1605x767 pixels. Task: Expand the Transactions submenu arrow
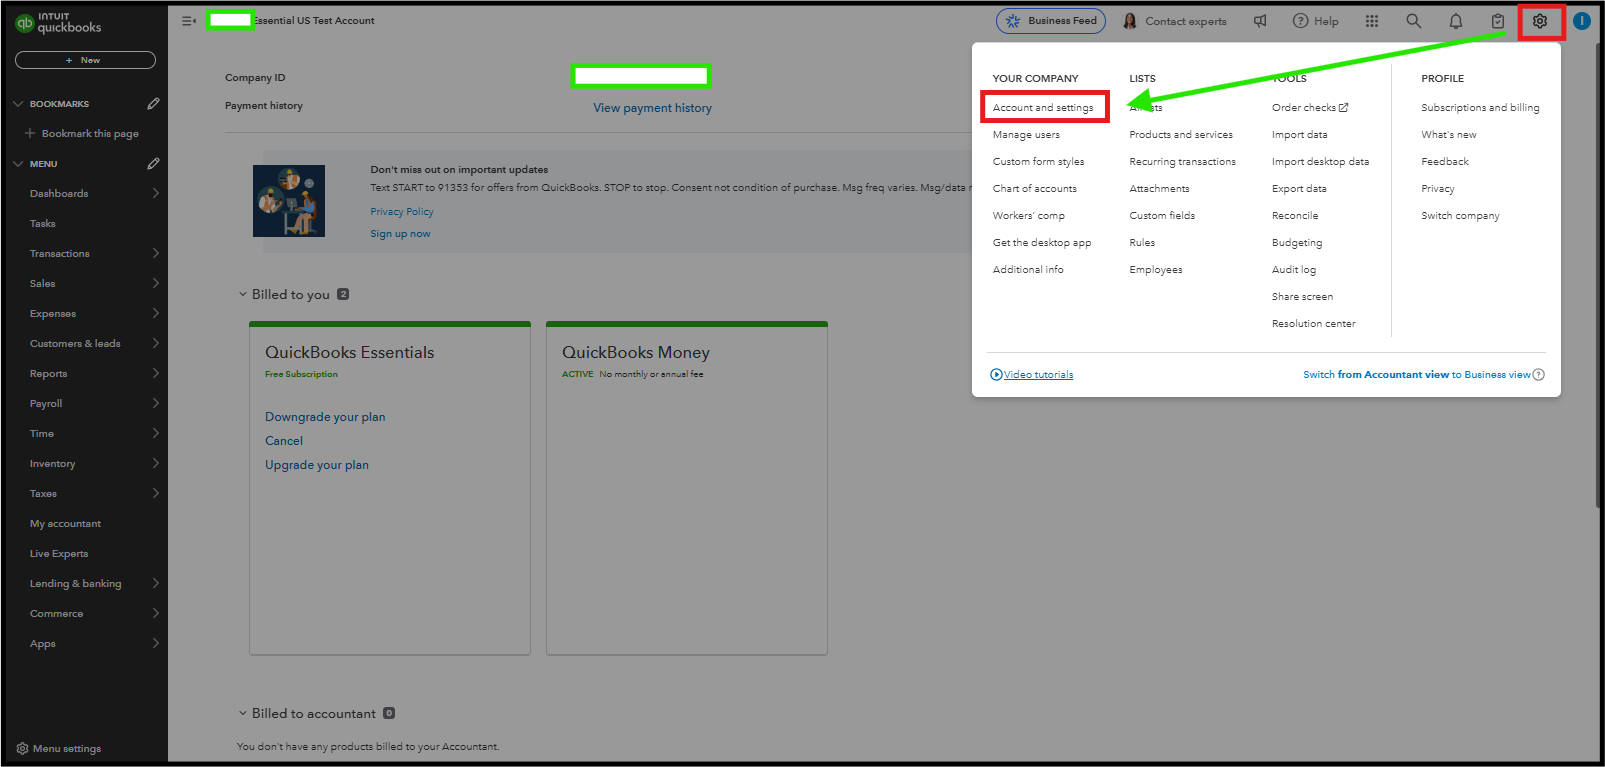155,254
